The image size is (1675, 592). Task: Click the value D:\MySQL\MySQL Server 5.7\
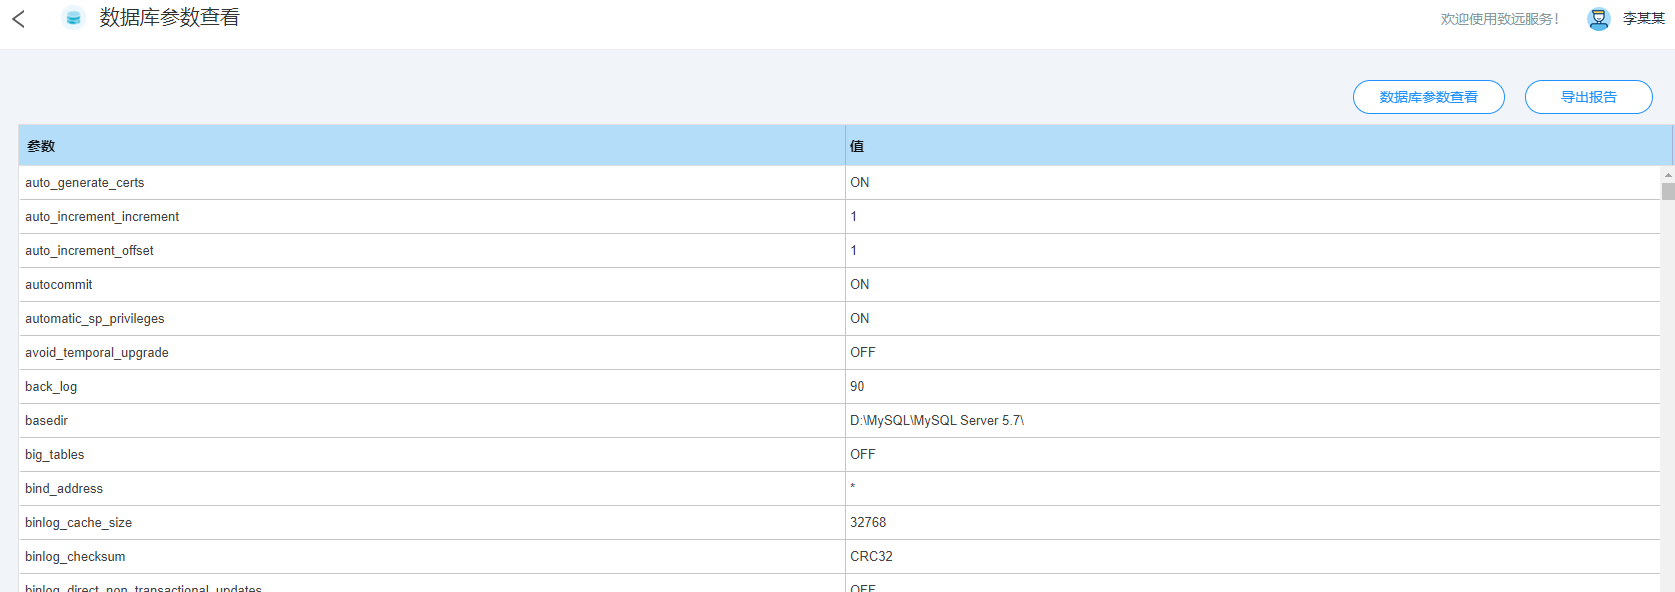(x=937, y=421)
